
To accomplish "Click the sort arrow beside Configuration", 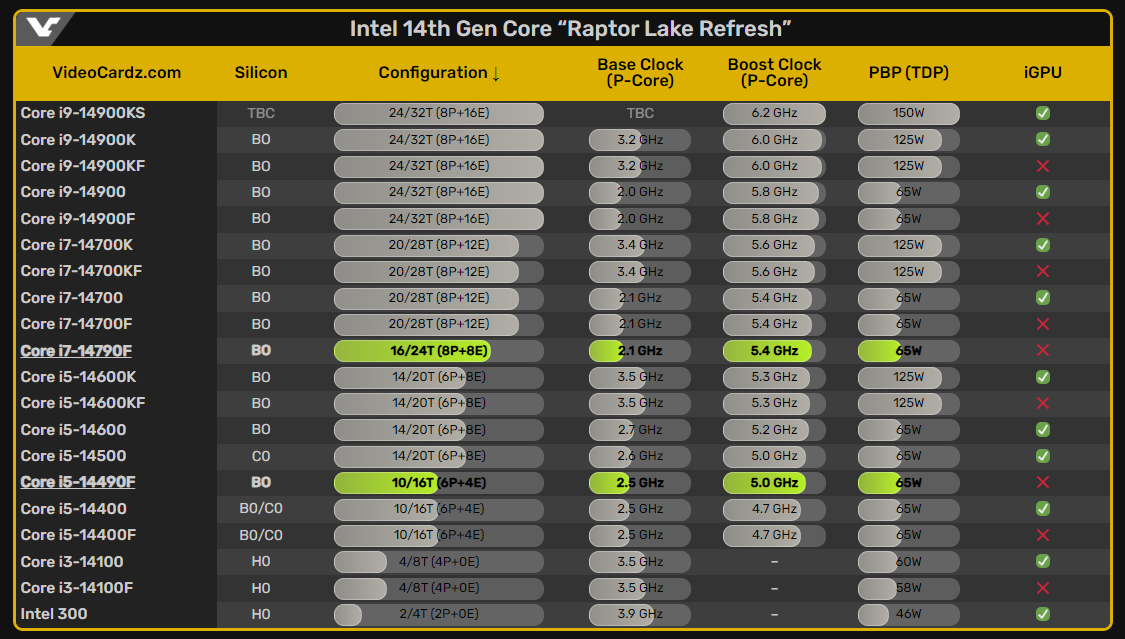I will 496,73.
